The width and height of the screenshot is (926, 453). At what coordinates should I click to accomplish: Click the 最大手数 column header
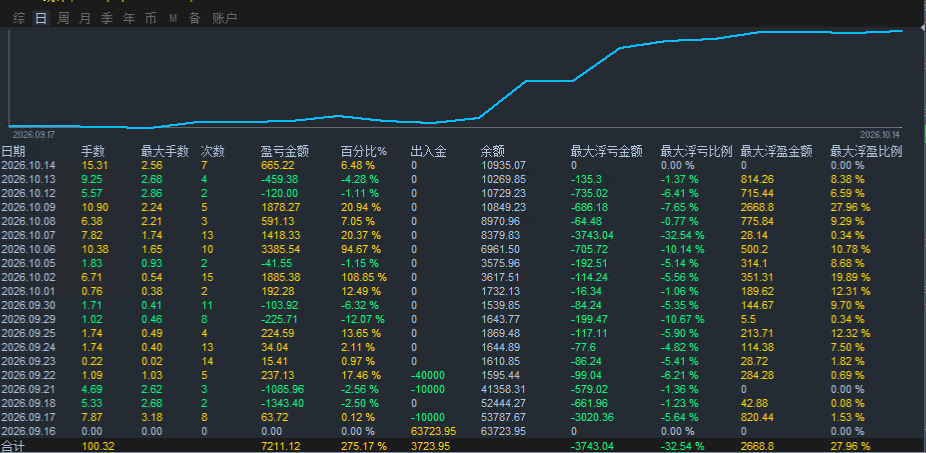click(x=165, y=152)
